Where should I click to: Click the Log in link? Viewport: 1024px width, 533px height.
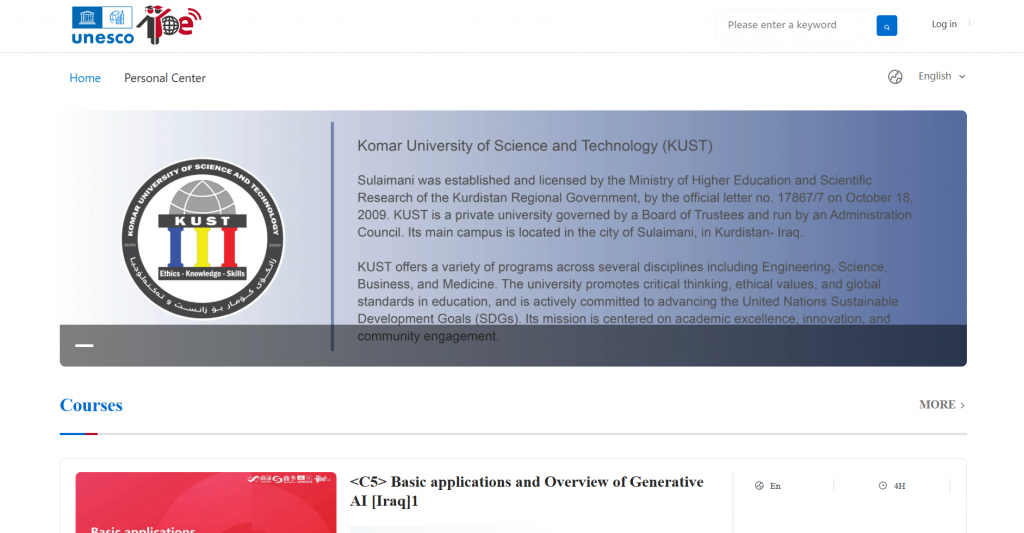coord(944,24)
